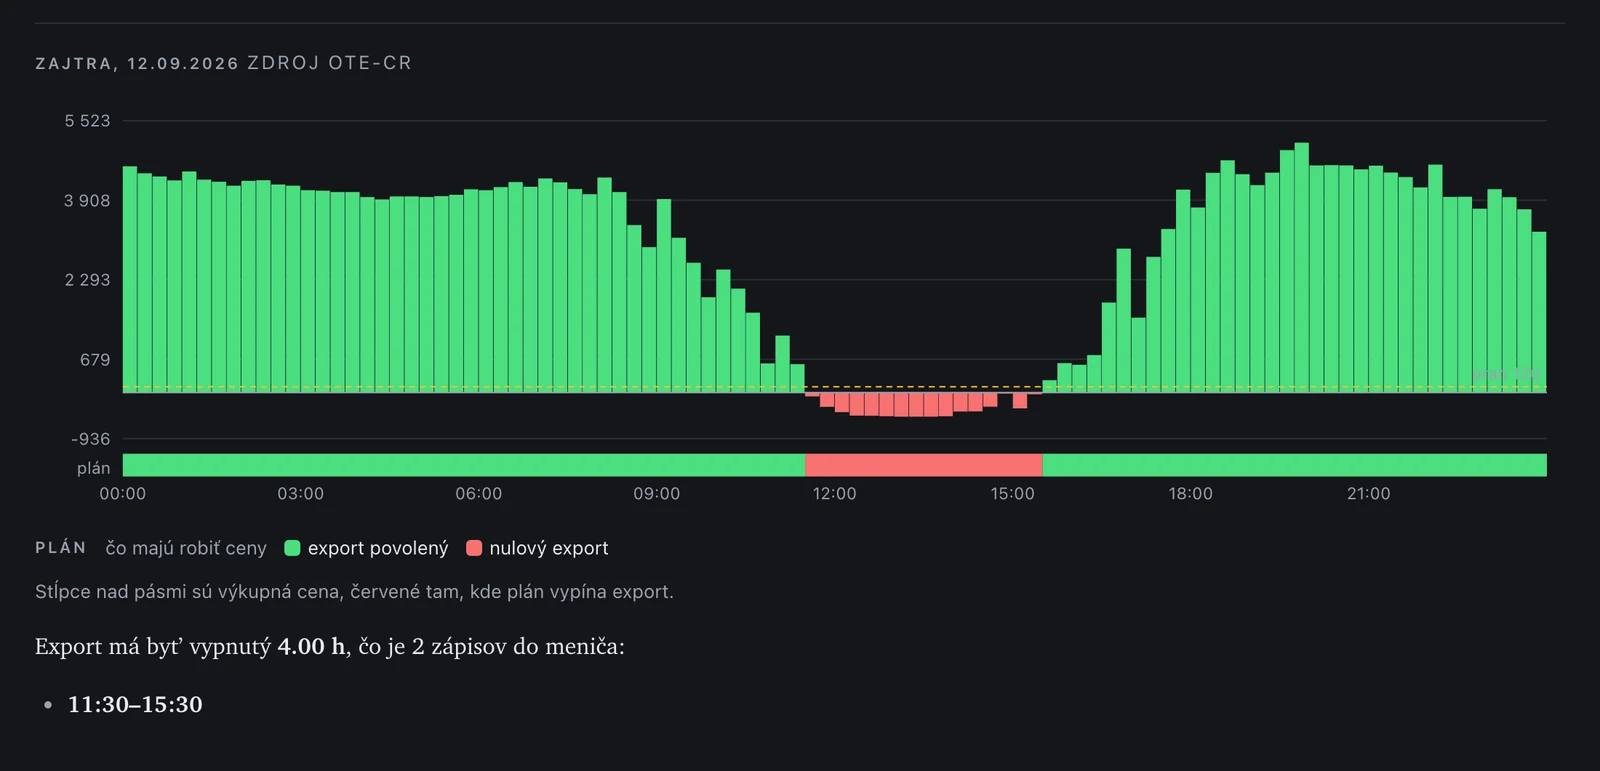1600x771 pixels.
Task: Click the 'export povolený' legend label
Action: click(x=378, y=548)
